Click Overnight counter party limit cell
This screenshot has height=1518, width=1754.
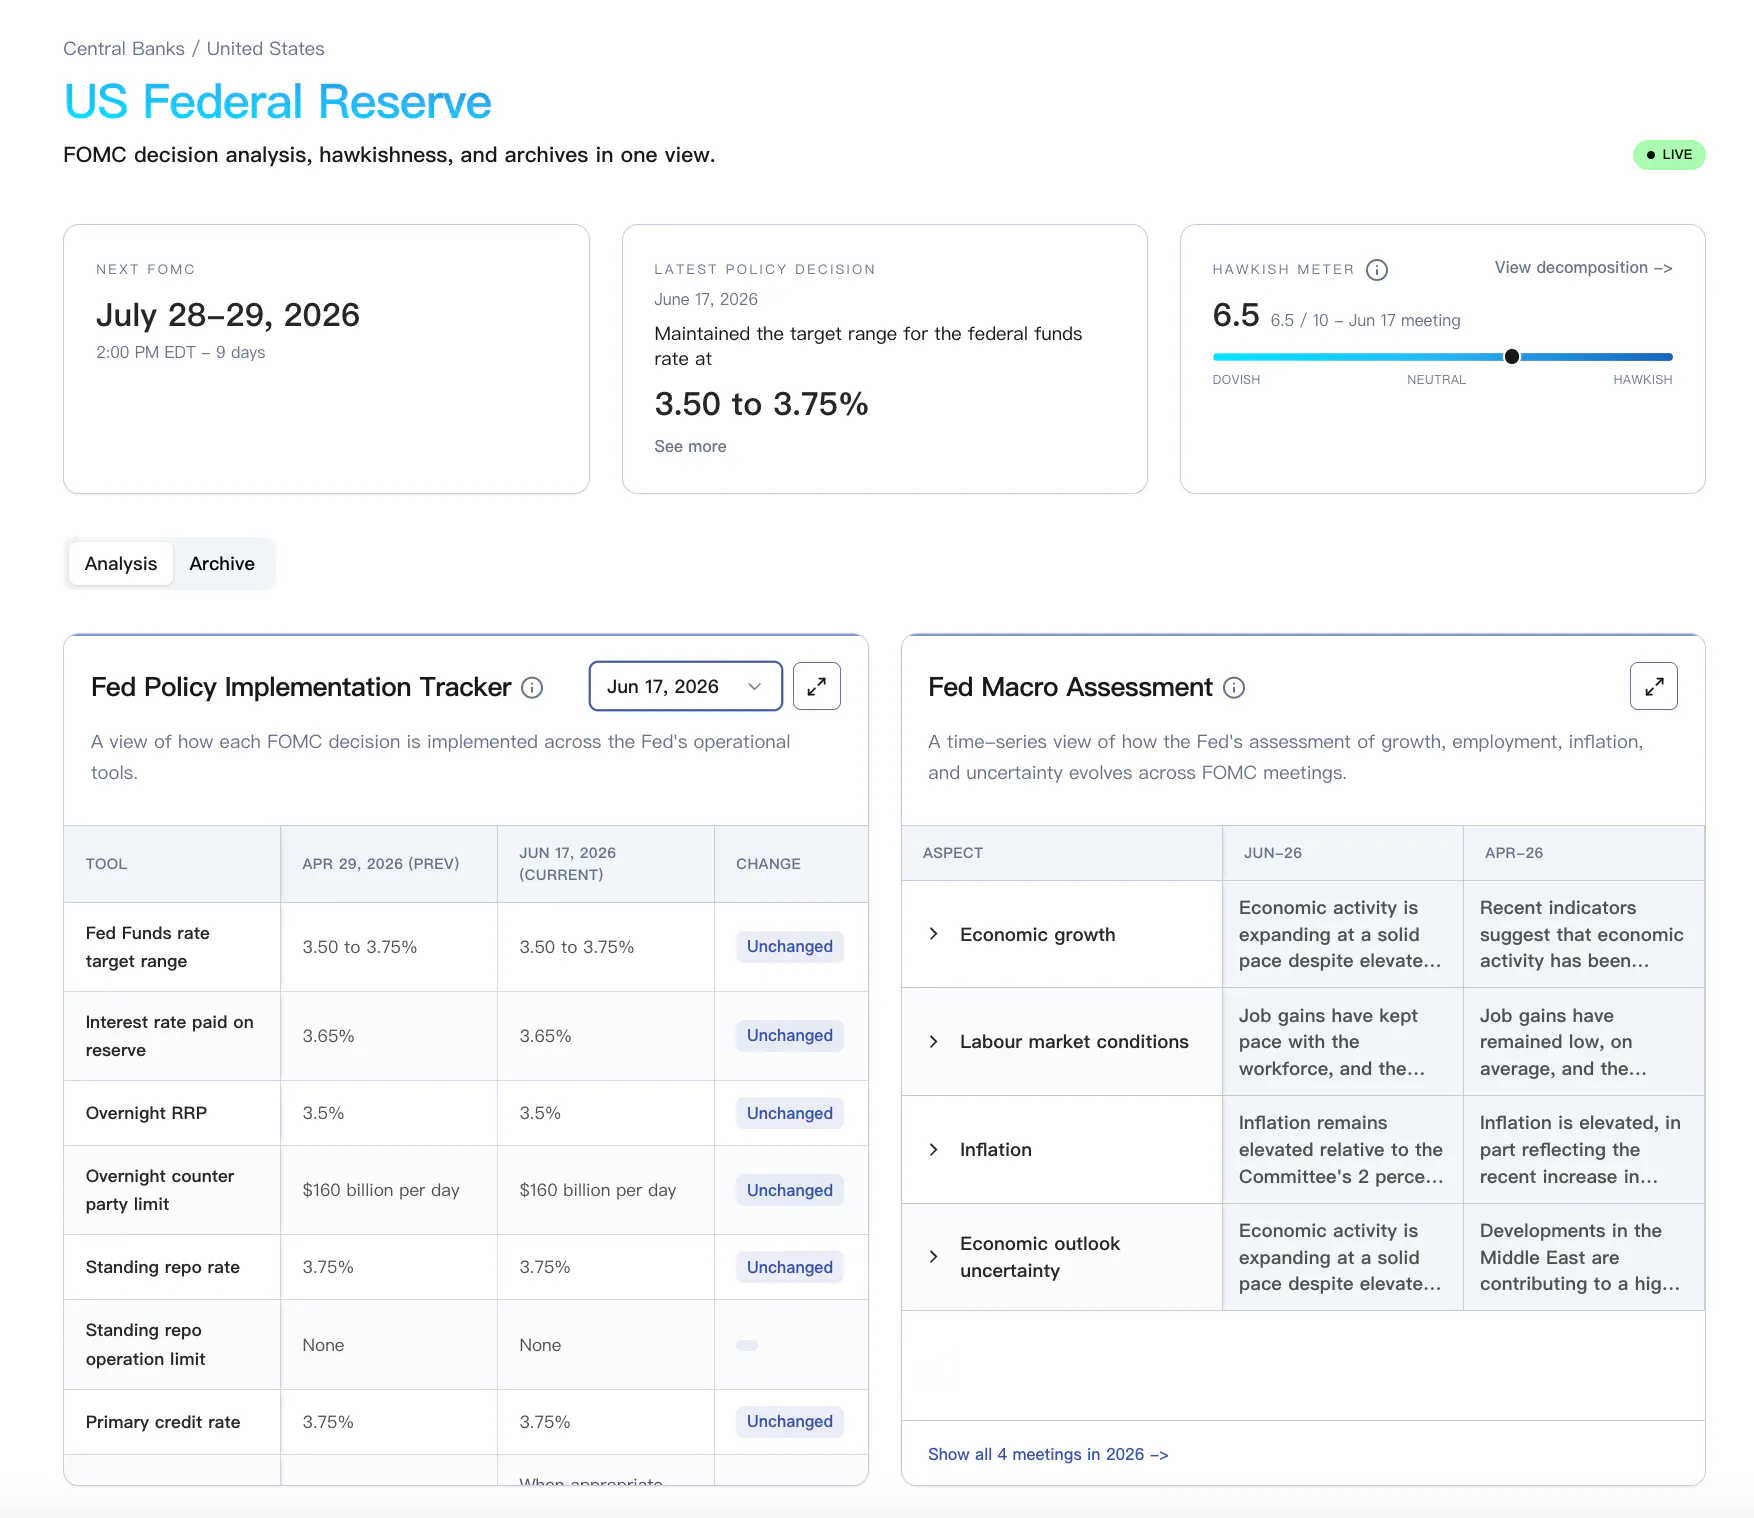pyautogui.click(x=172, y=1190)
